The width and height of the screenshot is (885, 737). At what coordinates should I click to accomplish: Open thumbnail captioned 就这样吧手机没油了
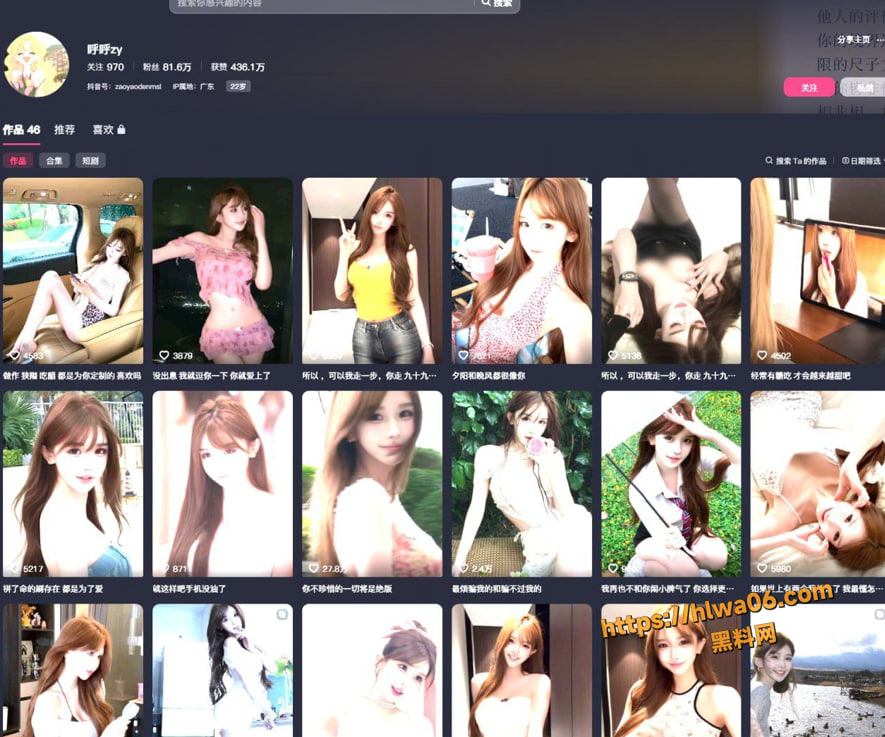tap(222, 484)
